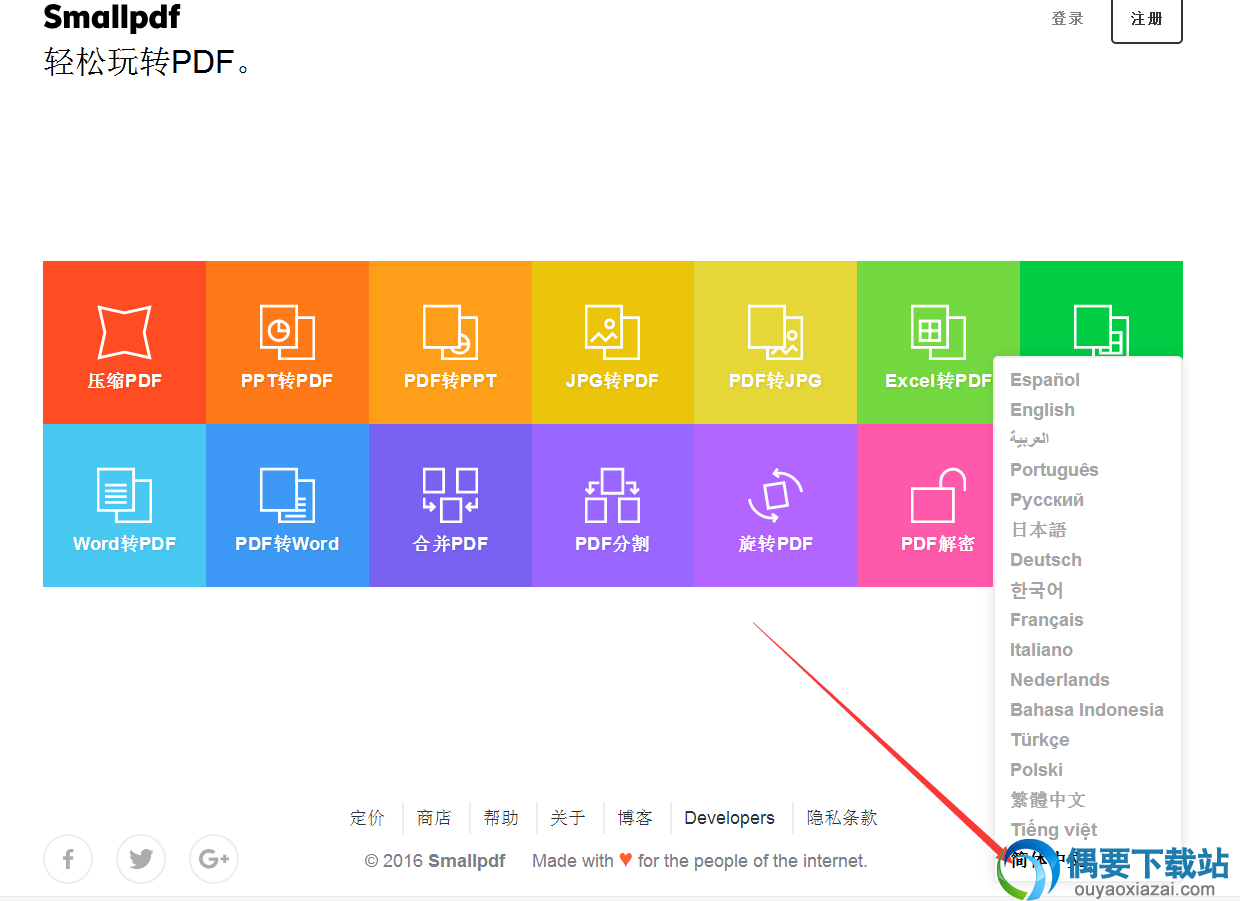Image resolution: width=1240 pixels, height=901 pixels.
Task: Go home via the Smallpdf logo
Action: coord(112,16)
